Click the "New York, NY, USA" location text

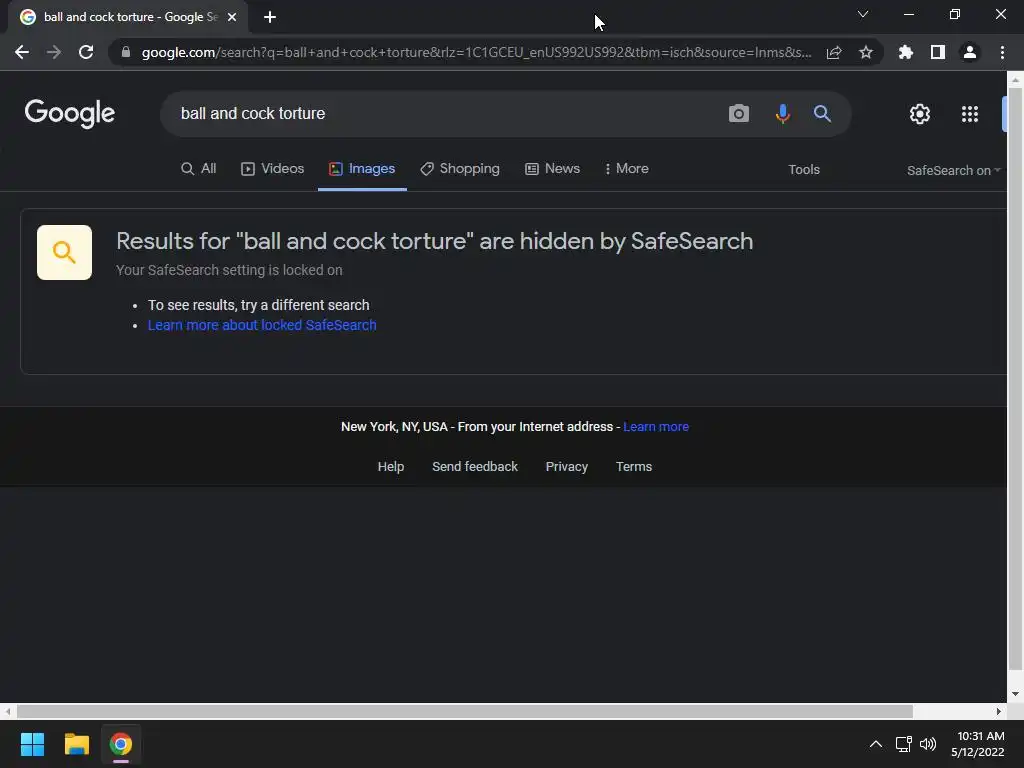click(394, 426)
